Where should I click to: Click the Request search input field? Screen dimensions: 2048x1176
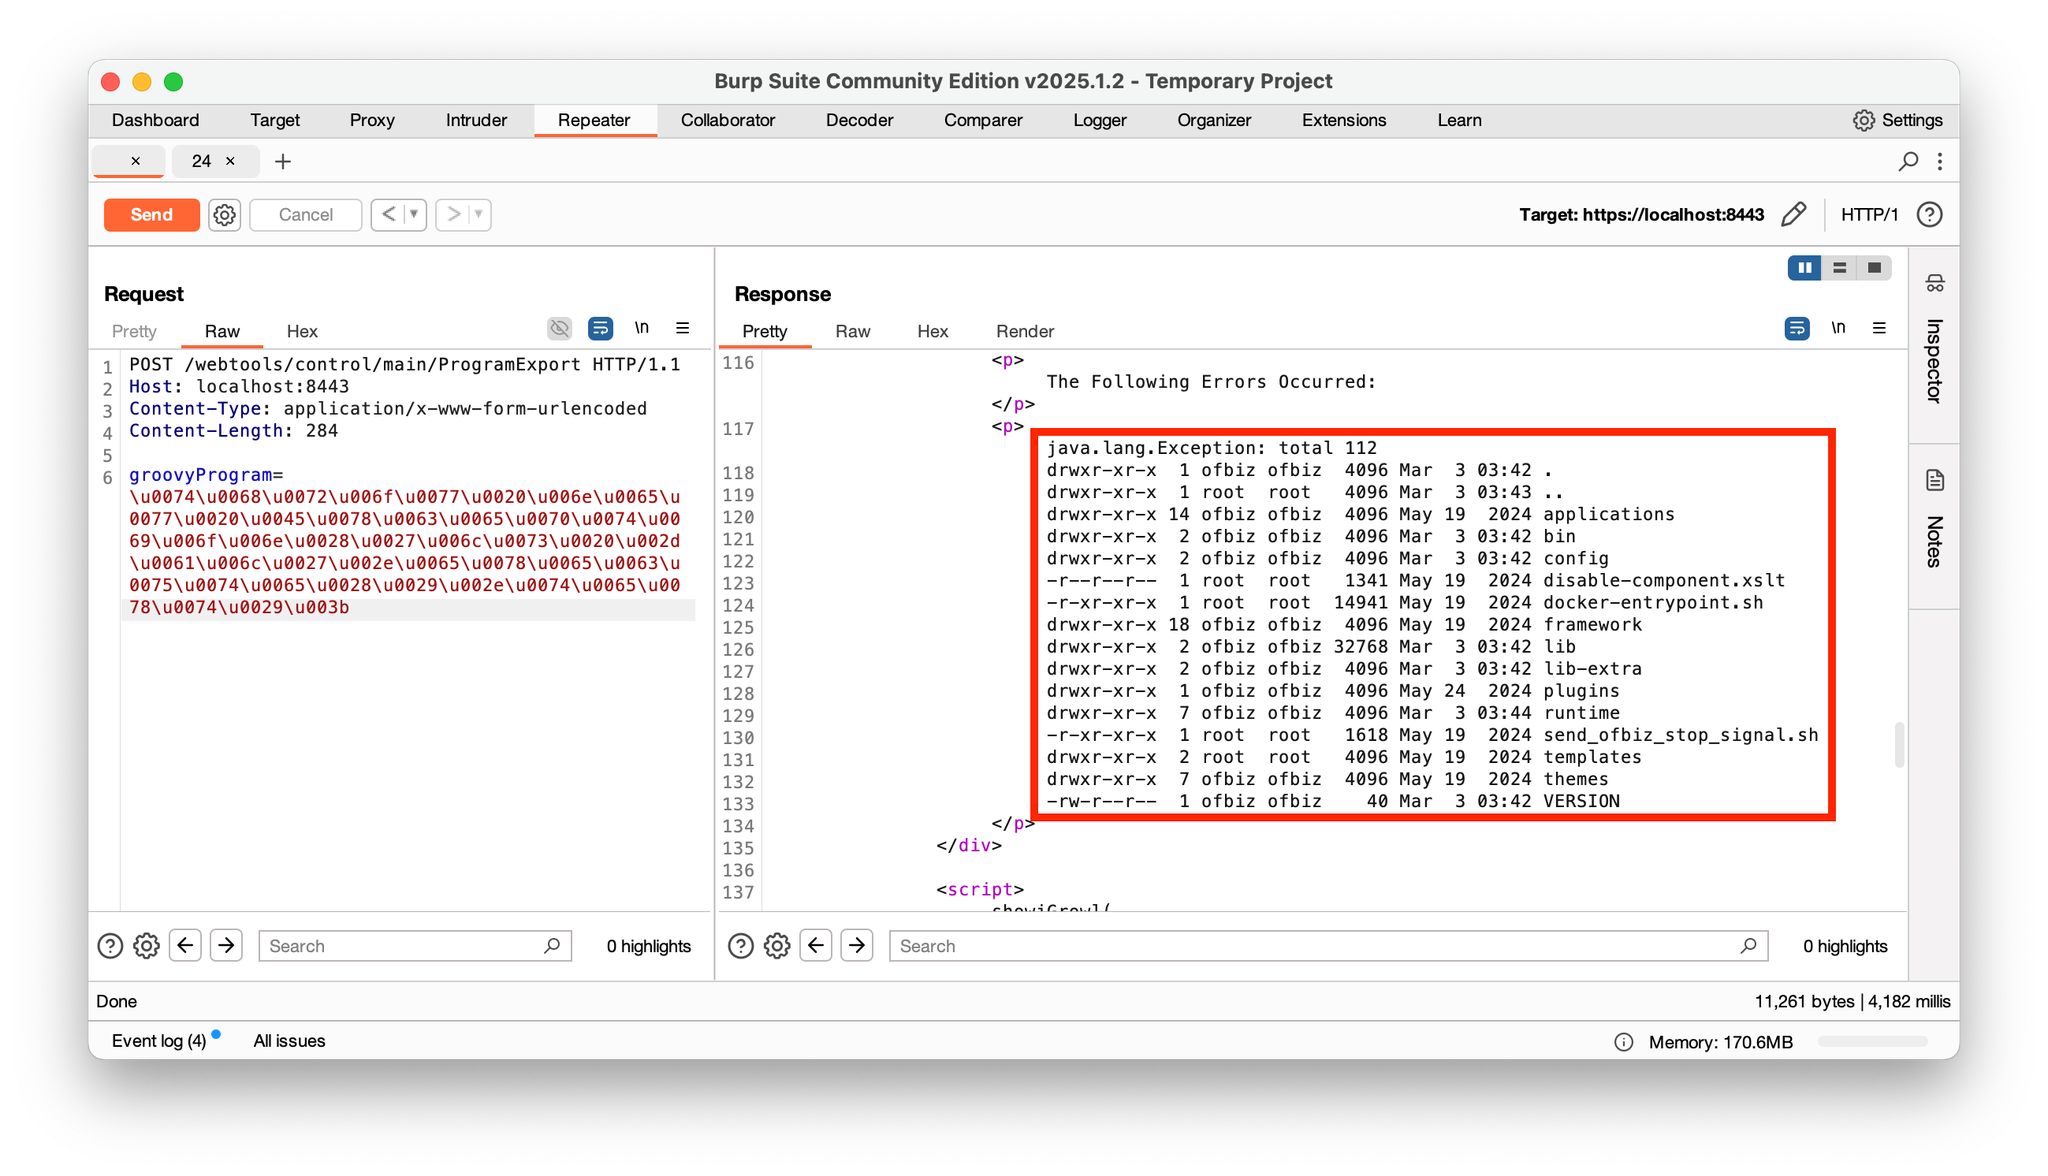(x=415, y=946)
